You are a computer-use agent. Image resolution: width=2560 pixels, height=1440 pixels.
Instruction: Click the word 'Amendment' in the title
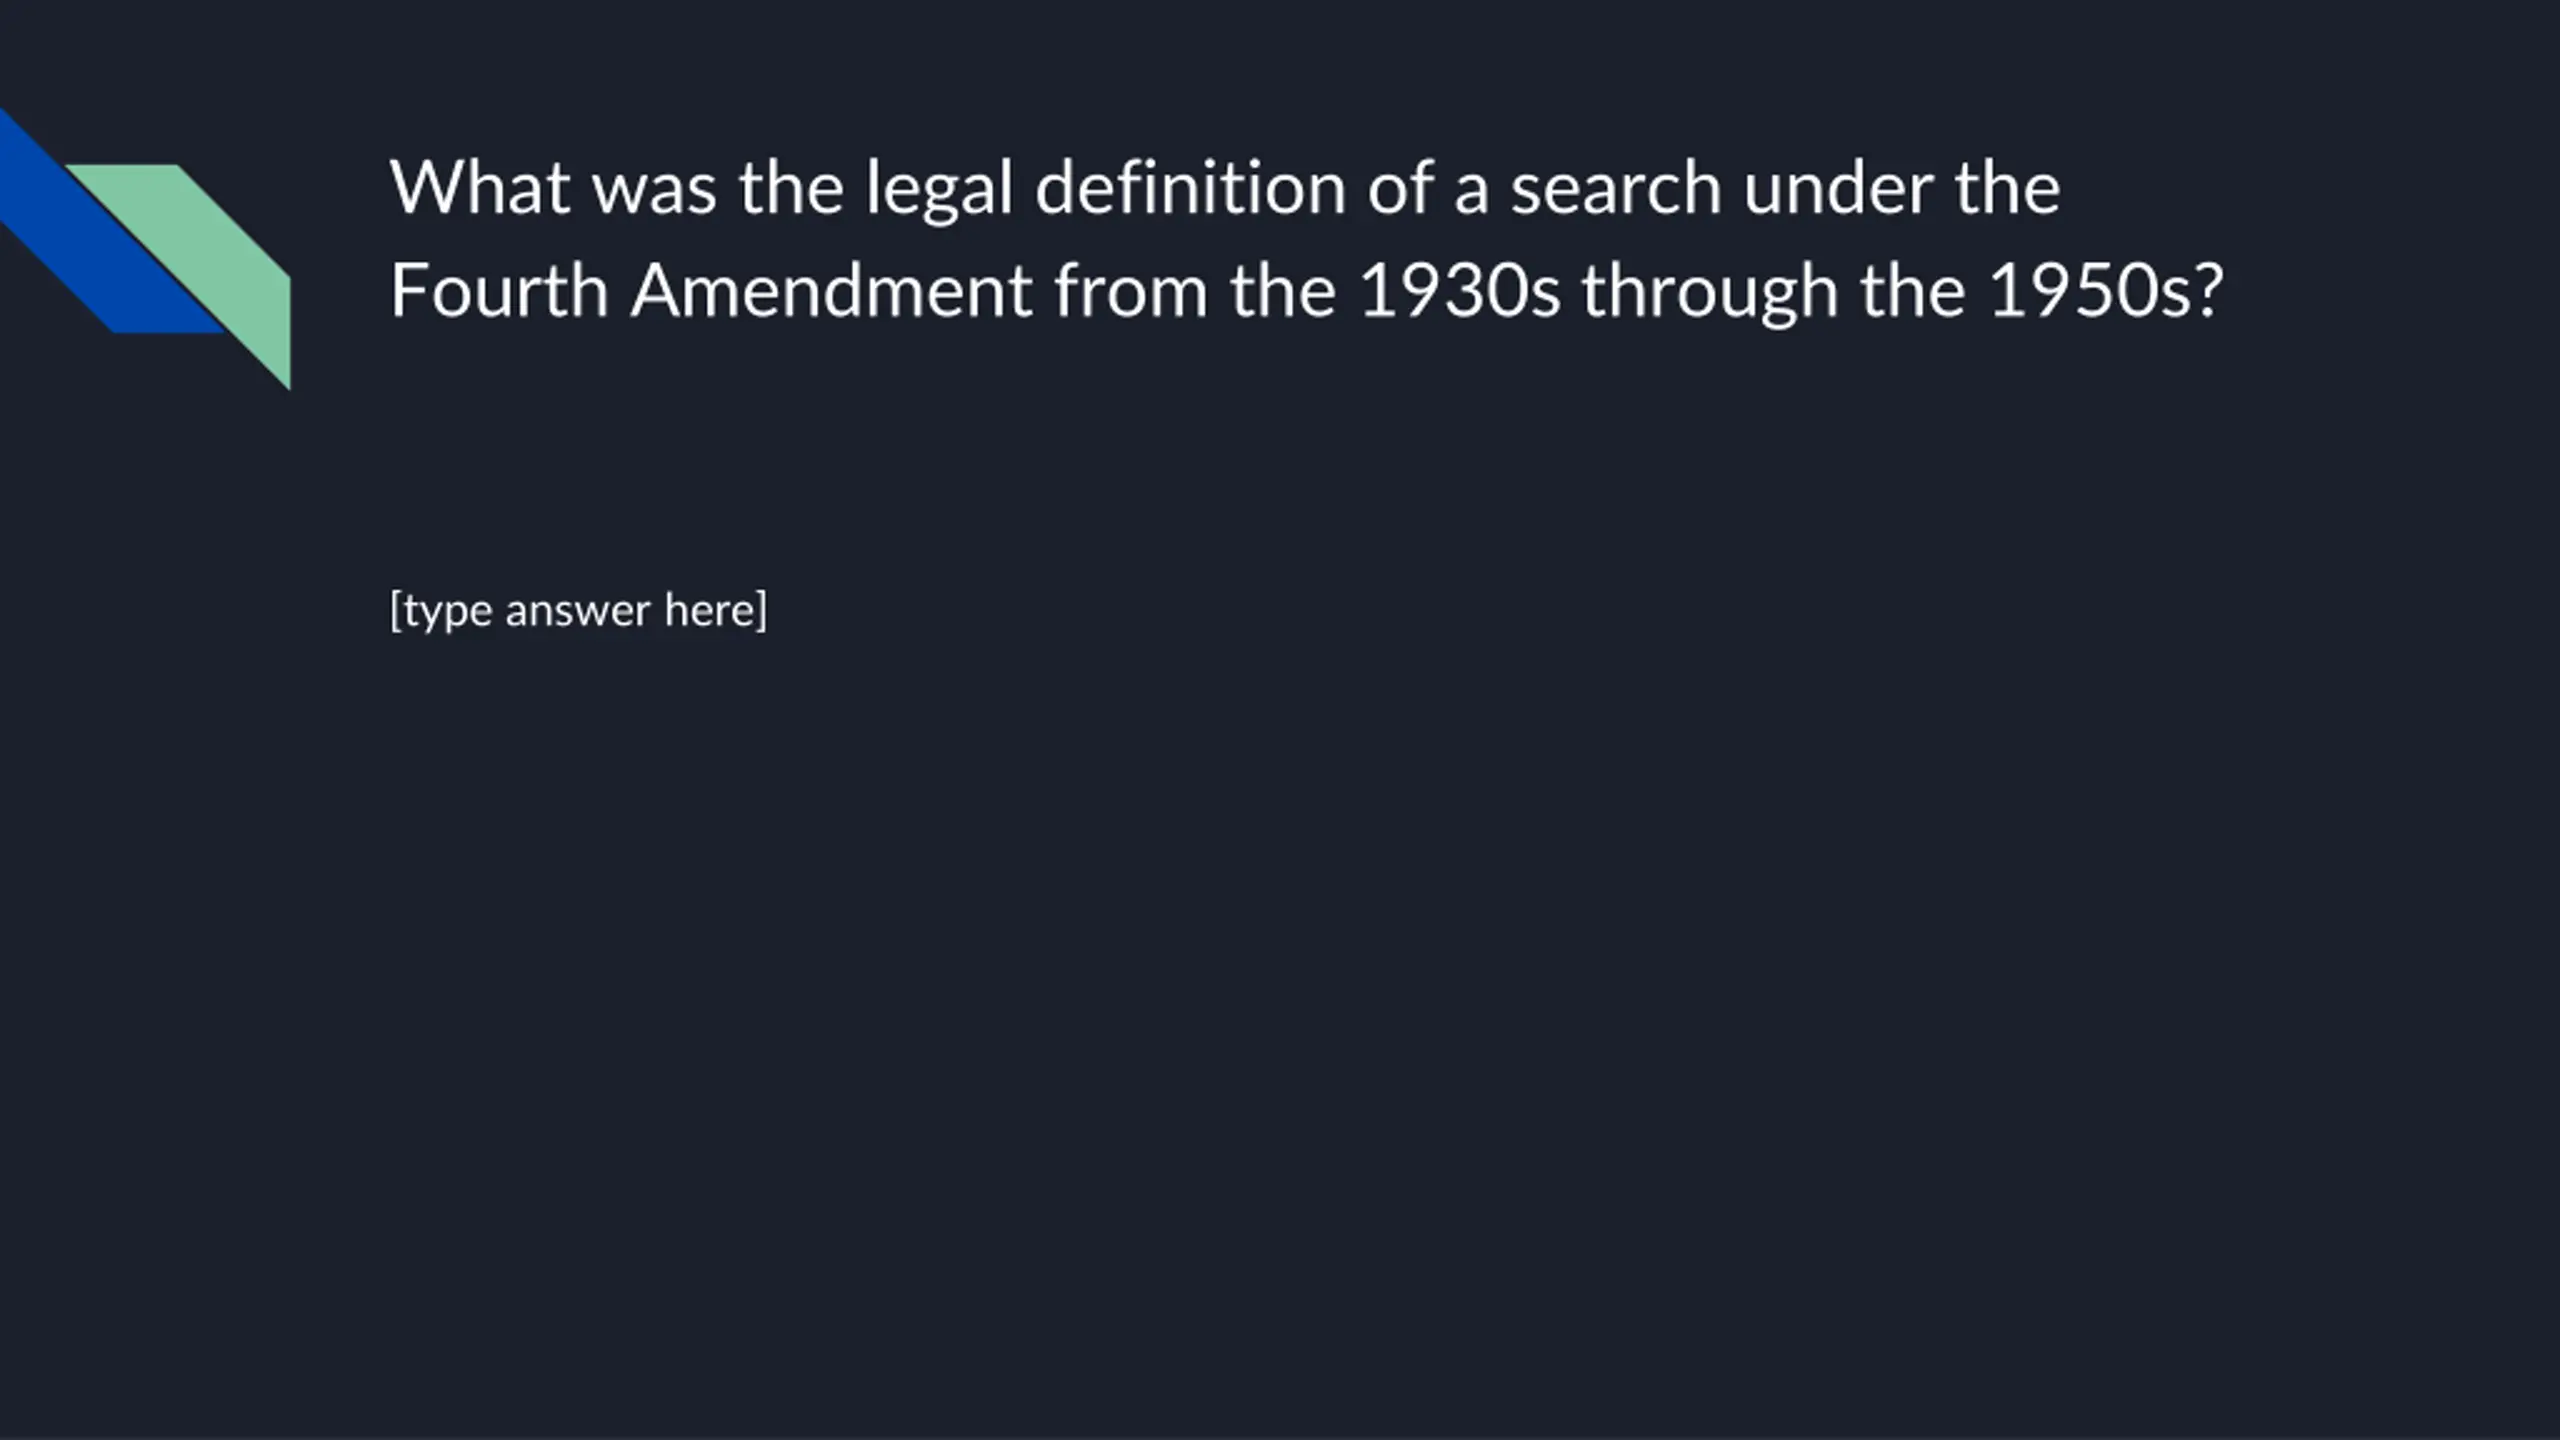coord(830,291)
